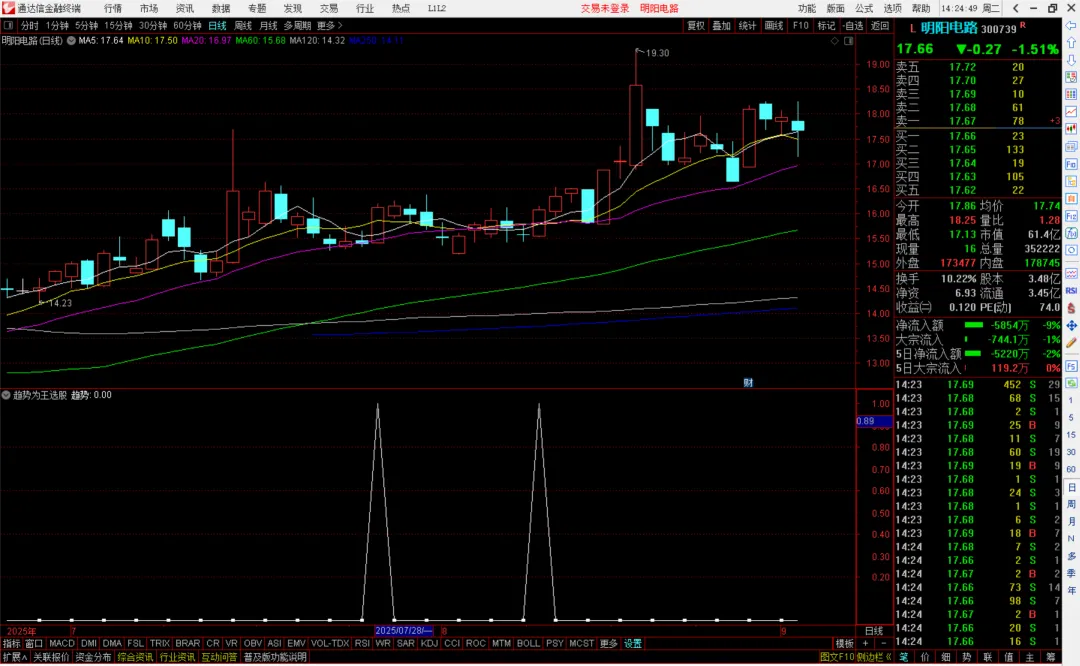Click the Tongdaxin app logo icon

click(x=8, y=8)
